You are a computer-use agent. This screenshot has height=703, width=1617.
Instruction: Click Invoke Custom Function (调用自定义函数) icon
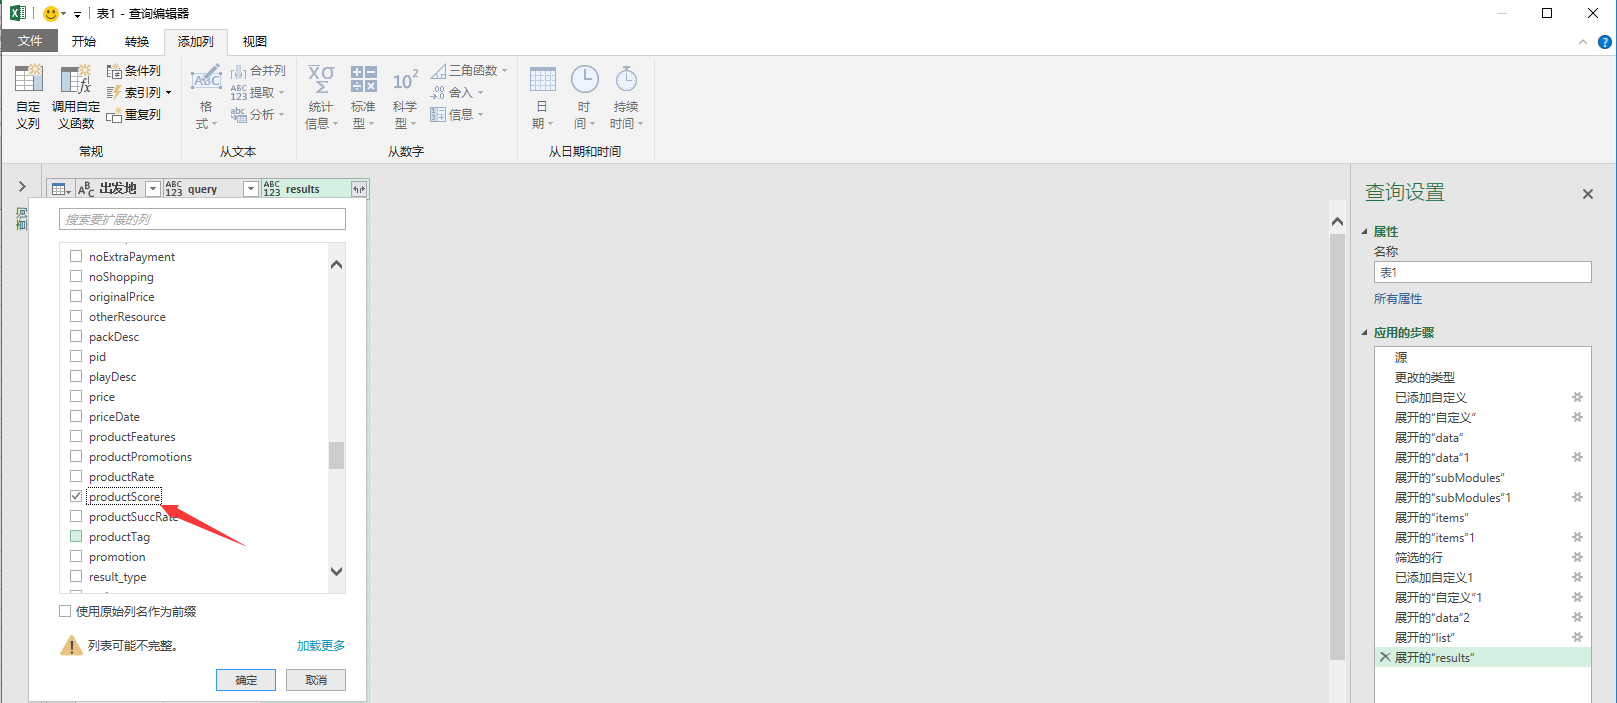point(75,79)
